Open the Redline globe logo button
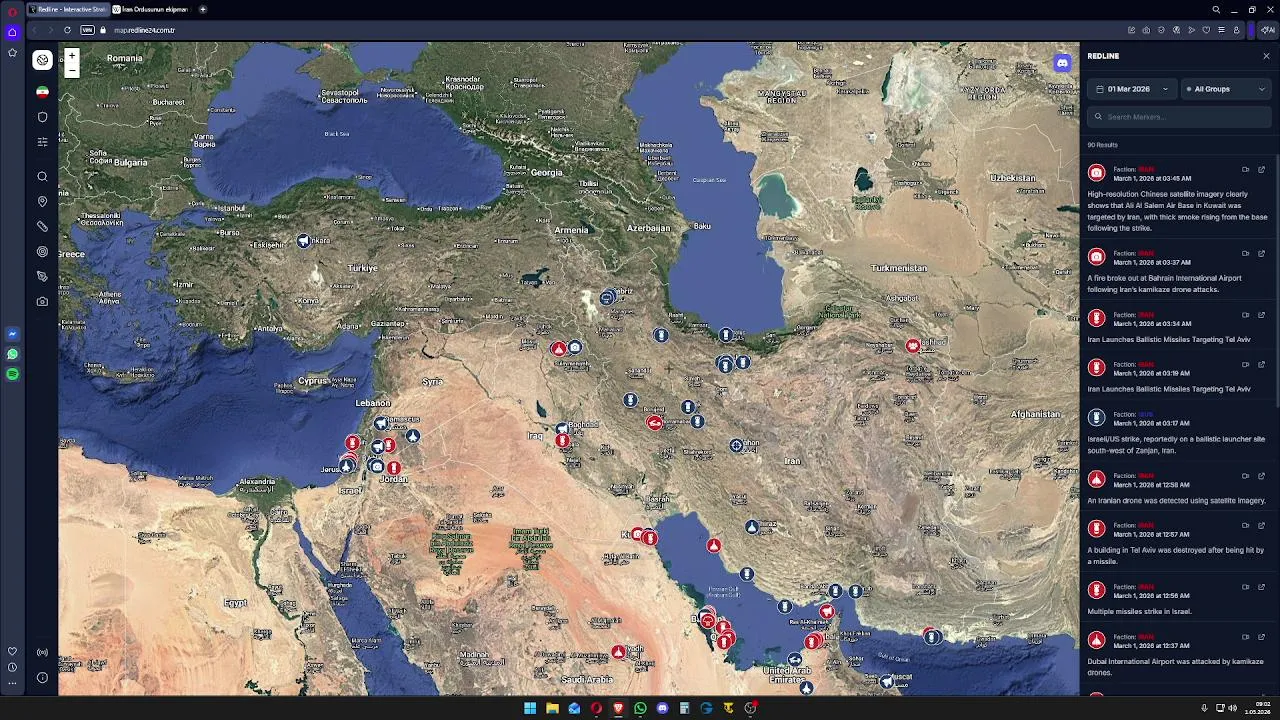This screenshot has height=720, width=1280. 42,60
